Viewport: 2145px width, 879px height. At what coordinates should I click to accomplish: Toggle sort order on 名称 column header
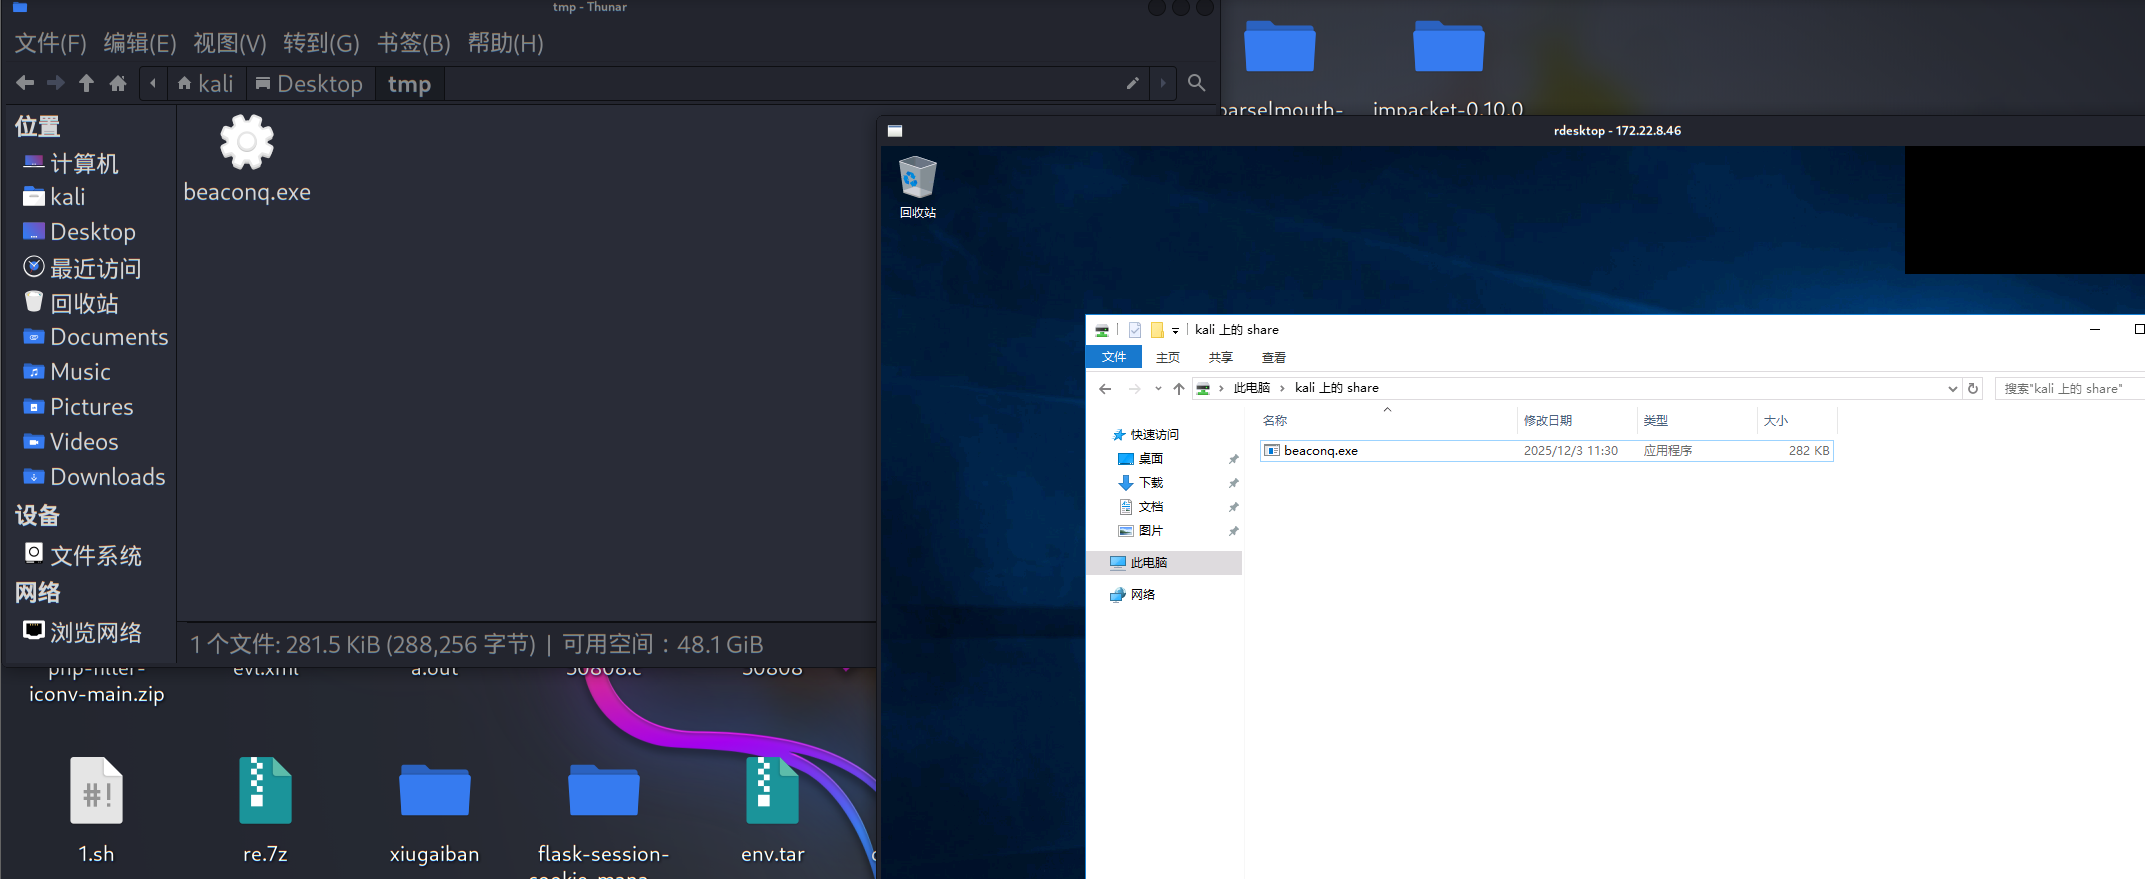pos(1275,421)
